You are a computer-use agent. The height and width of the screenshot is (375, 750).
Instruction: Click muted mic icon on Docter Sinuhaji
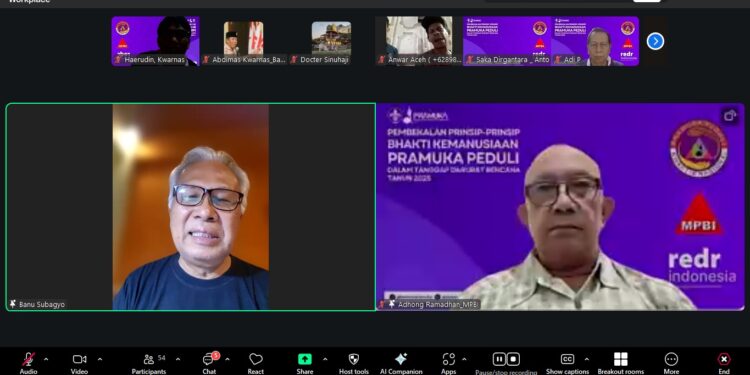[x=294, y=60]
